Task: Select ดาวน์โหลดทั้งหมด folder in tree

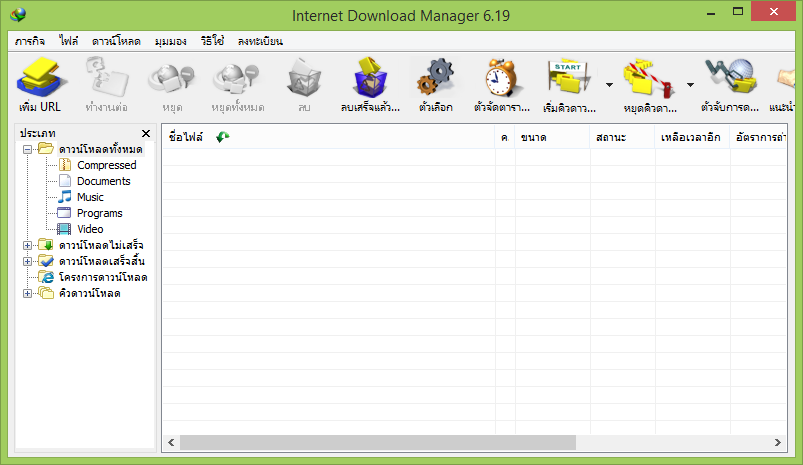Action: tap(100, 149)
